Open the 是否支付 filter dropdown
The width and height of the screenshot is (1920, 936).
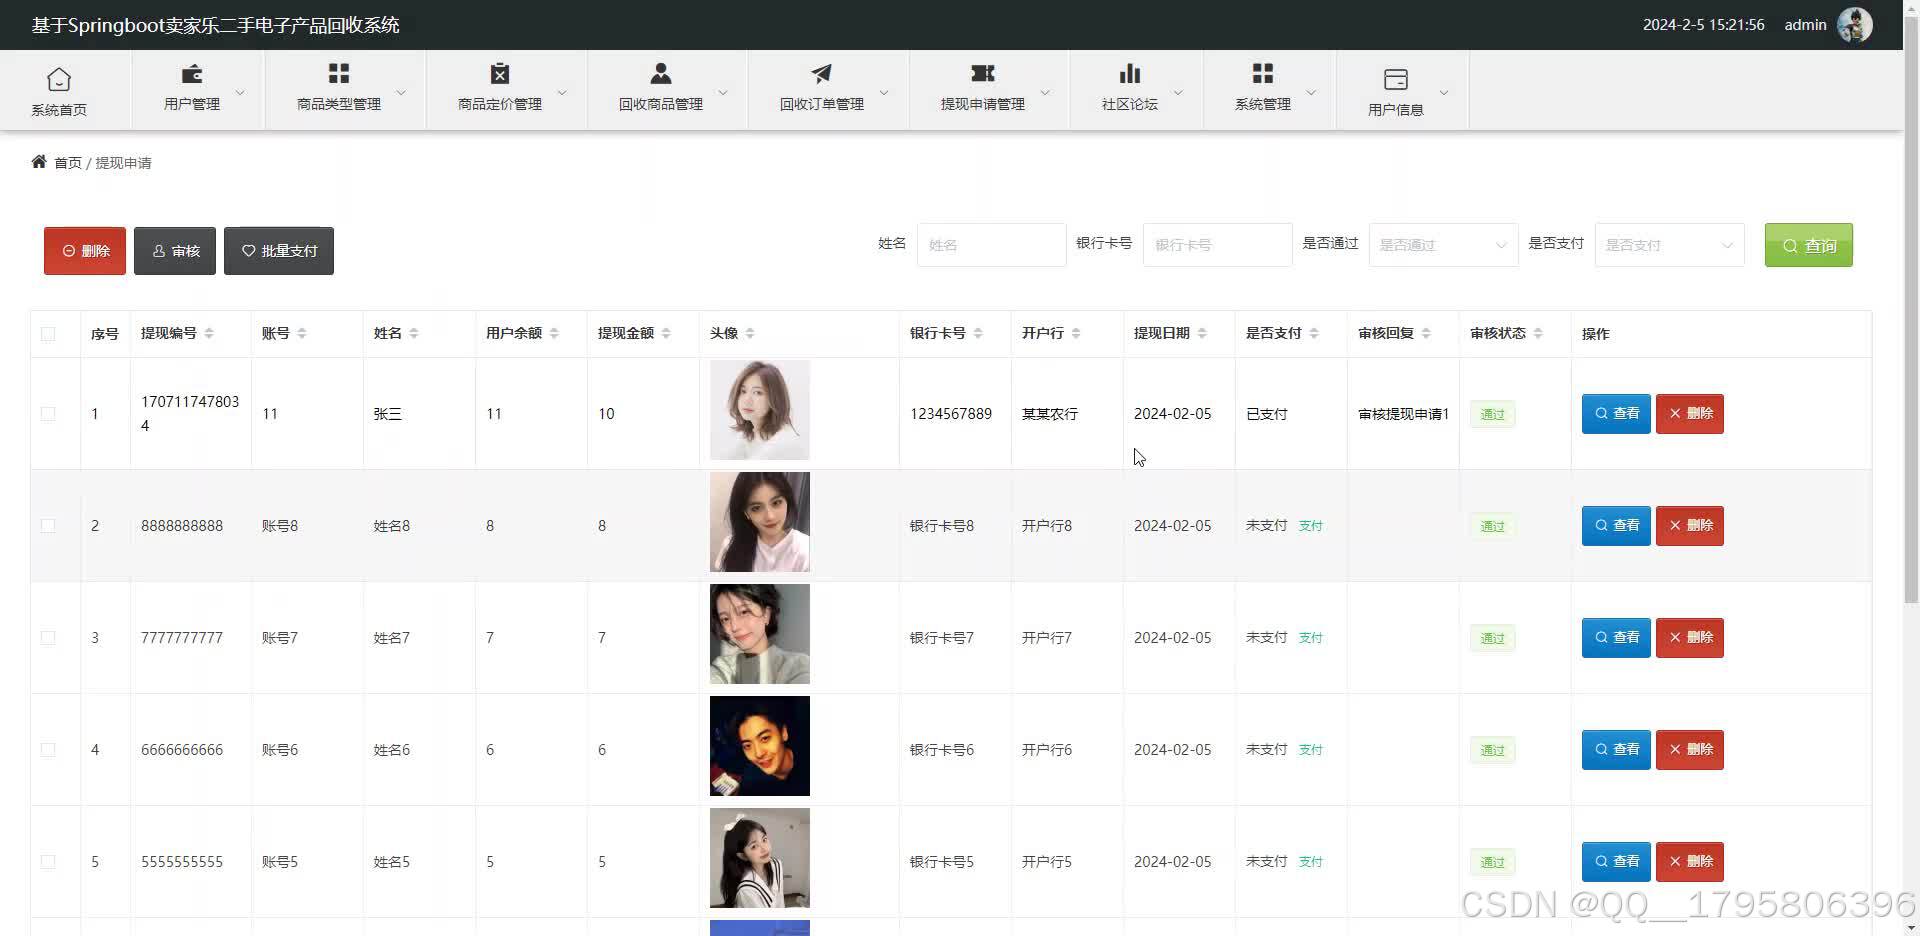click(1669, 245)
